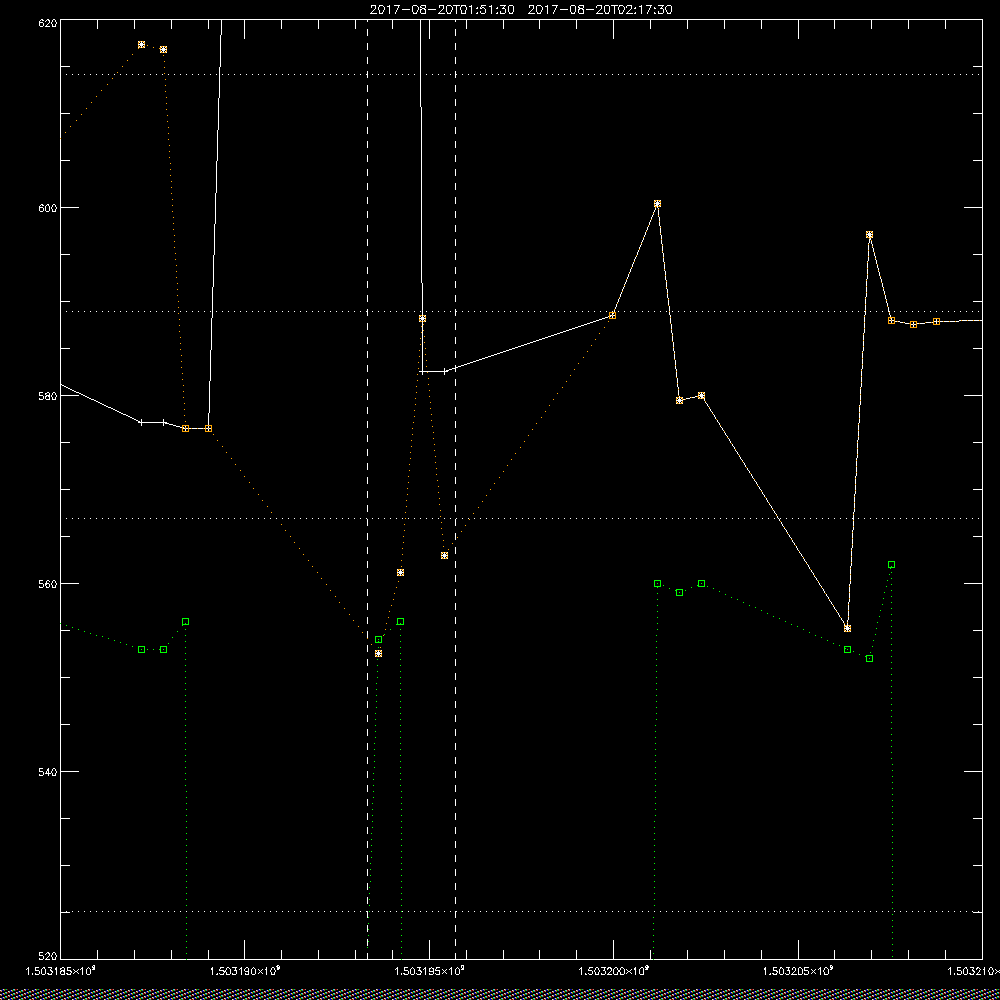
Task: Click the right vertical dashed line
Action: click(x=455, y=489)
